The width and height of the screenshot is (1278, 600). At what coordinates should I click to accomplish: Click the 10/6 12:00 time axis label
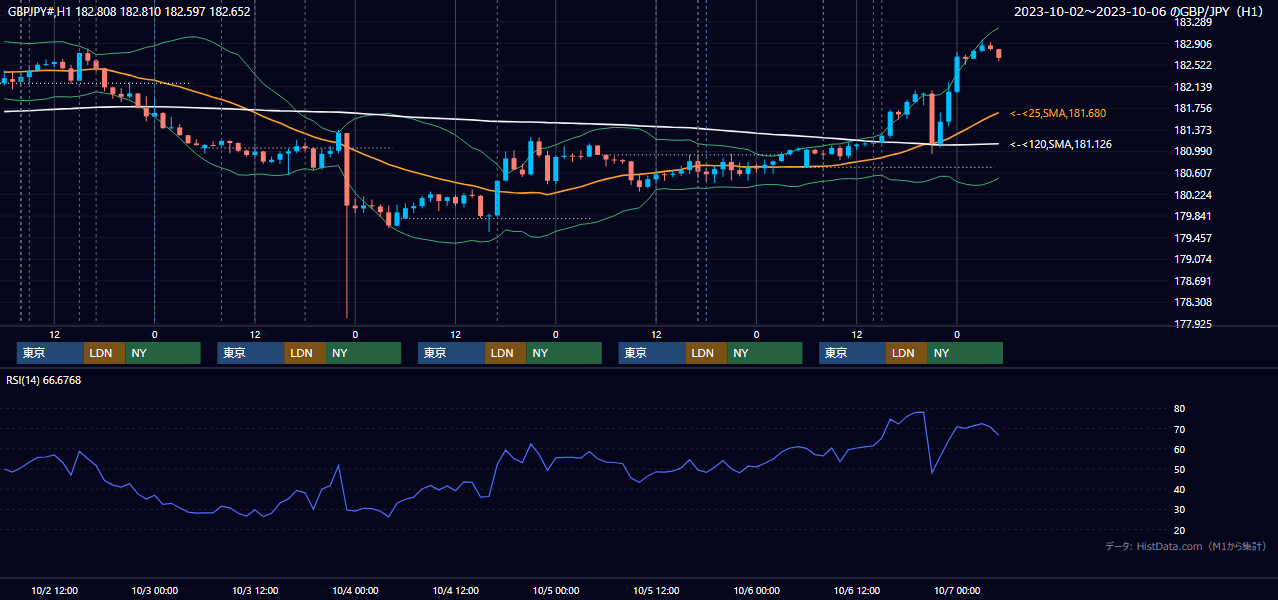click(x=857, y=591)
